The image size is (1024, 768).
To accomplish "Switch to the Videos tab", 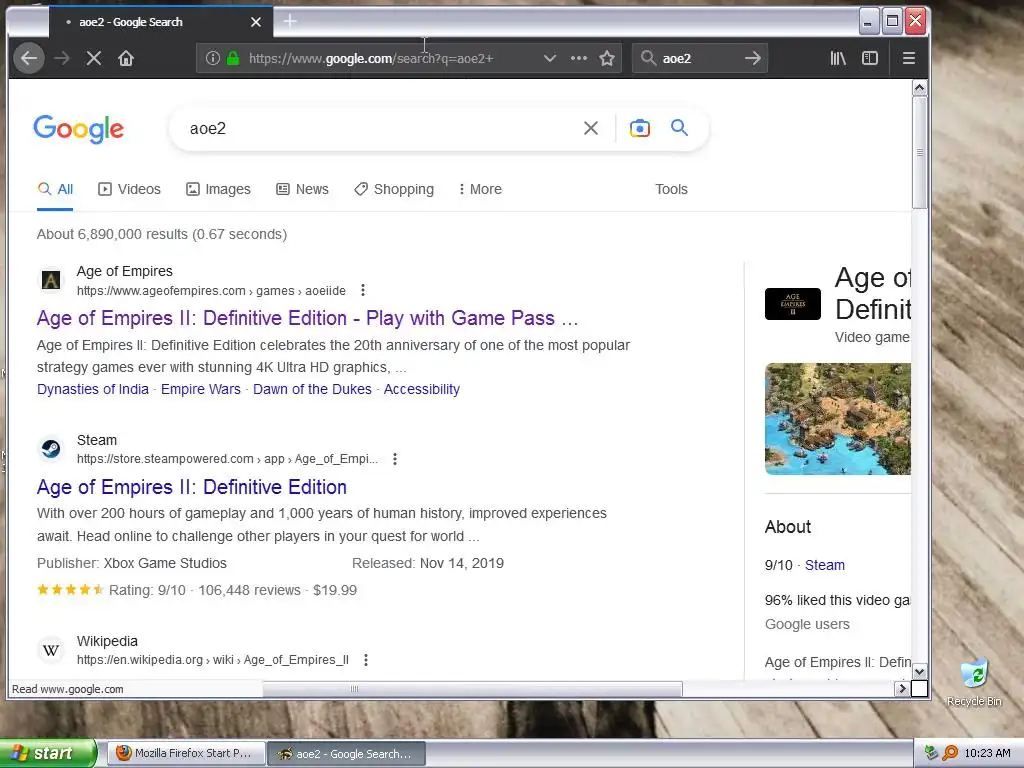I will 129,189.
